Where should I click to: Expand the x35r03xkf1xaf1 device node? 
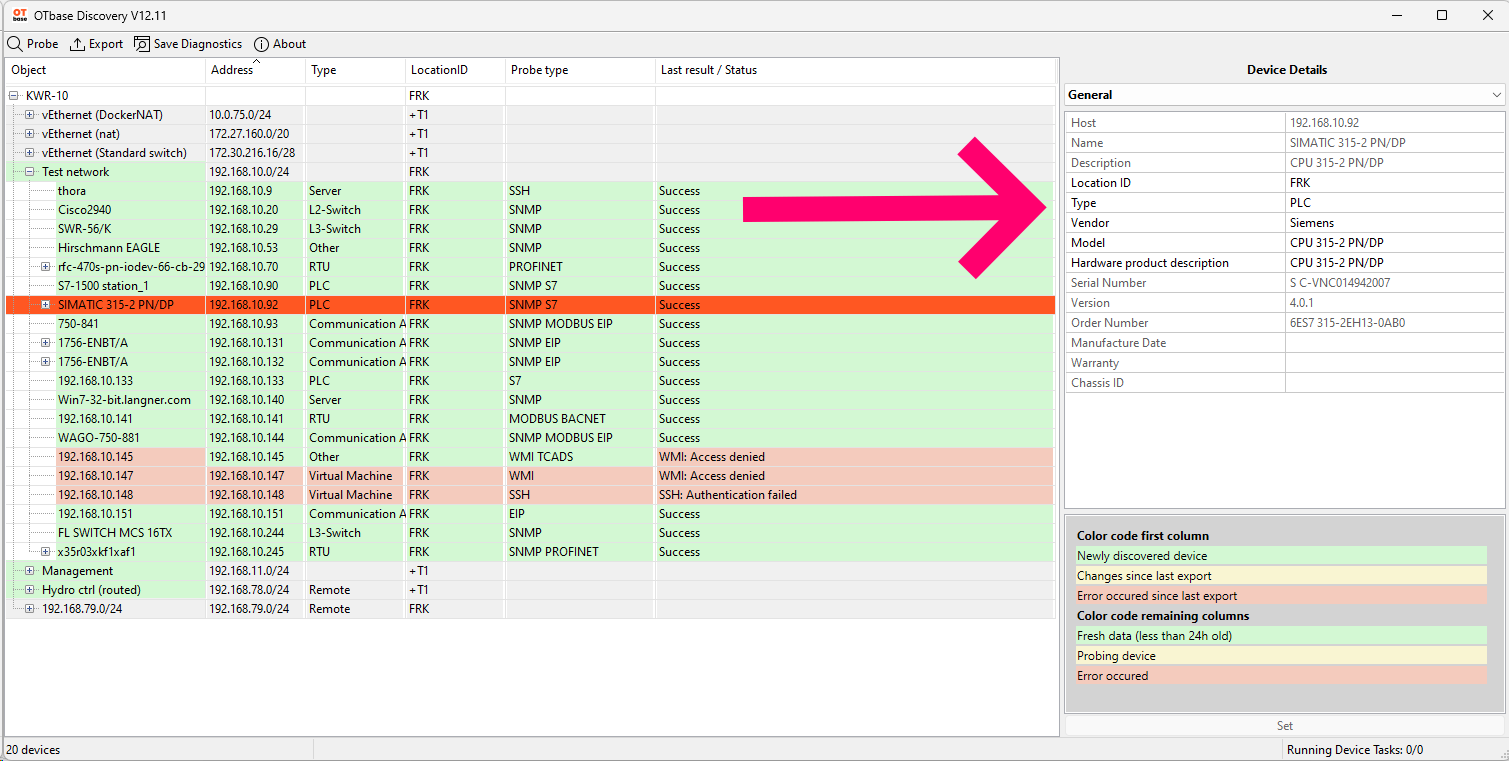coord(46,552)
